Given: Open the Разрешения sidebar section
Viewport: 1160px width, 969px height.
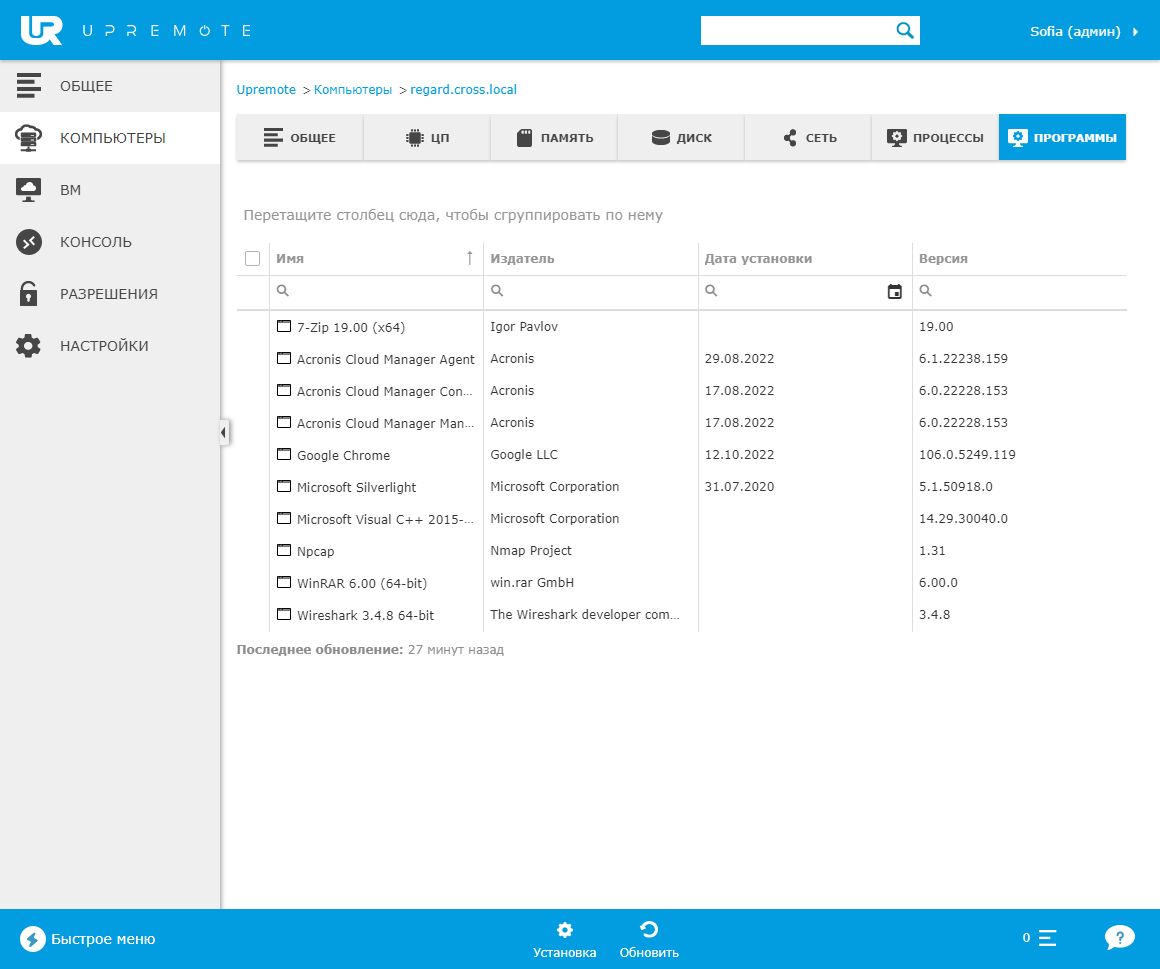Looking at the screenshot, I should 110,294.
